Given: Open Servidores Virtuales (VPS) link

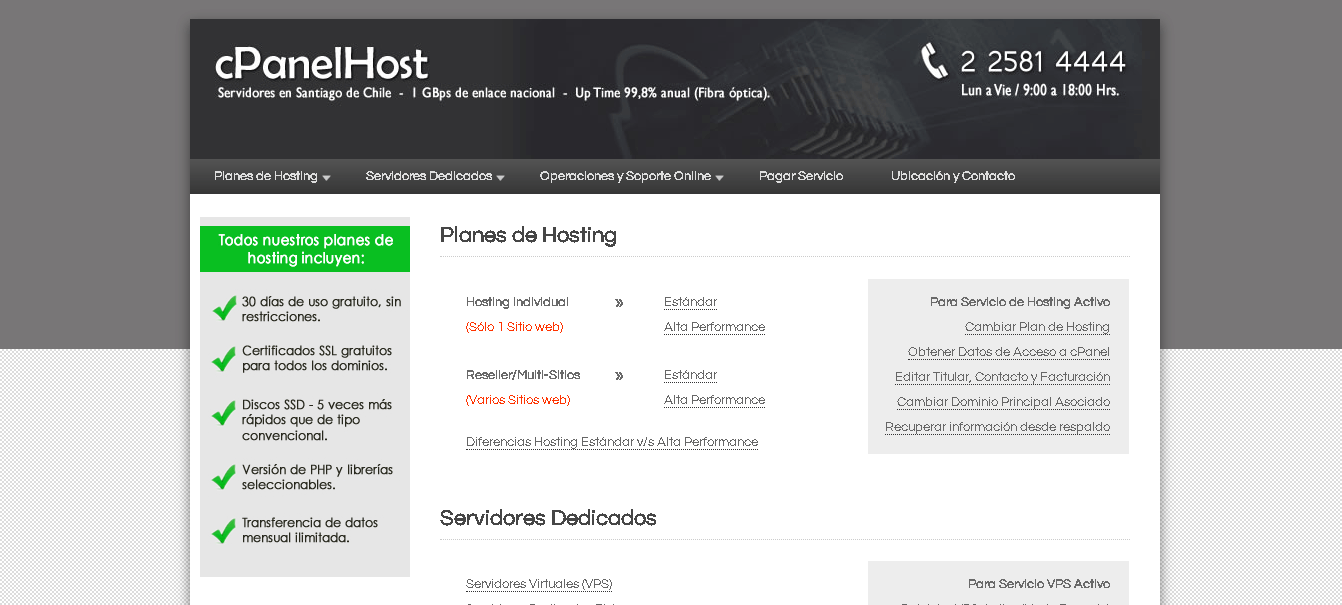Looking at the screenshot, I should [539, 584].
